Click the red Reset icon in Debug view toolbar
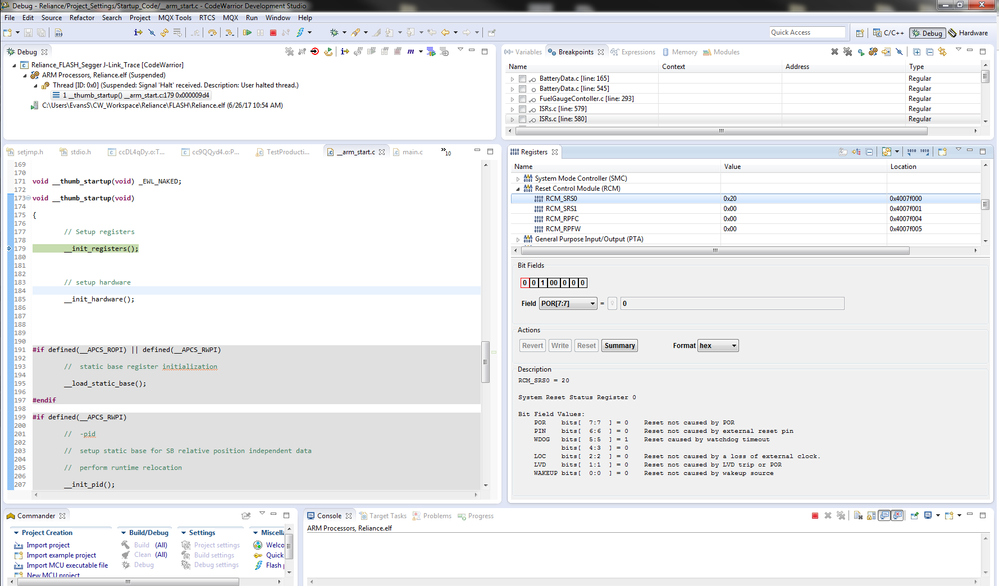This screenshot has width=999, height=586. point(315,52)
